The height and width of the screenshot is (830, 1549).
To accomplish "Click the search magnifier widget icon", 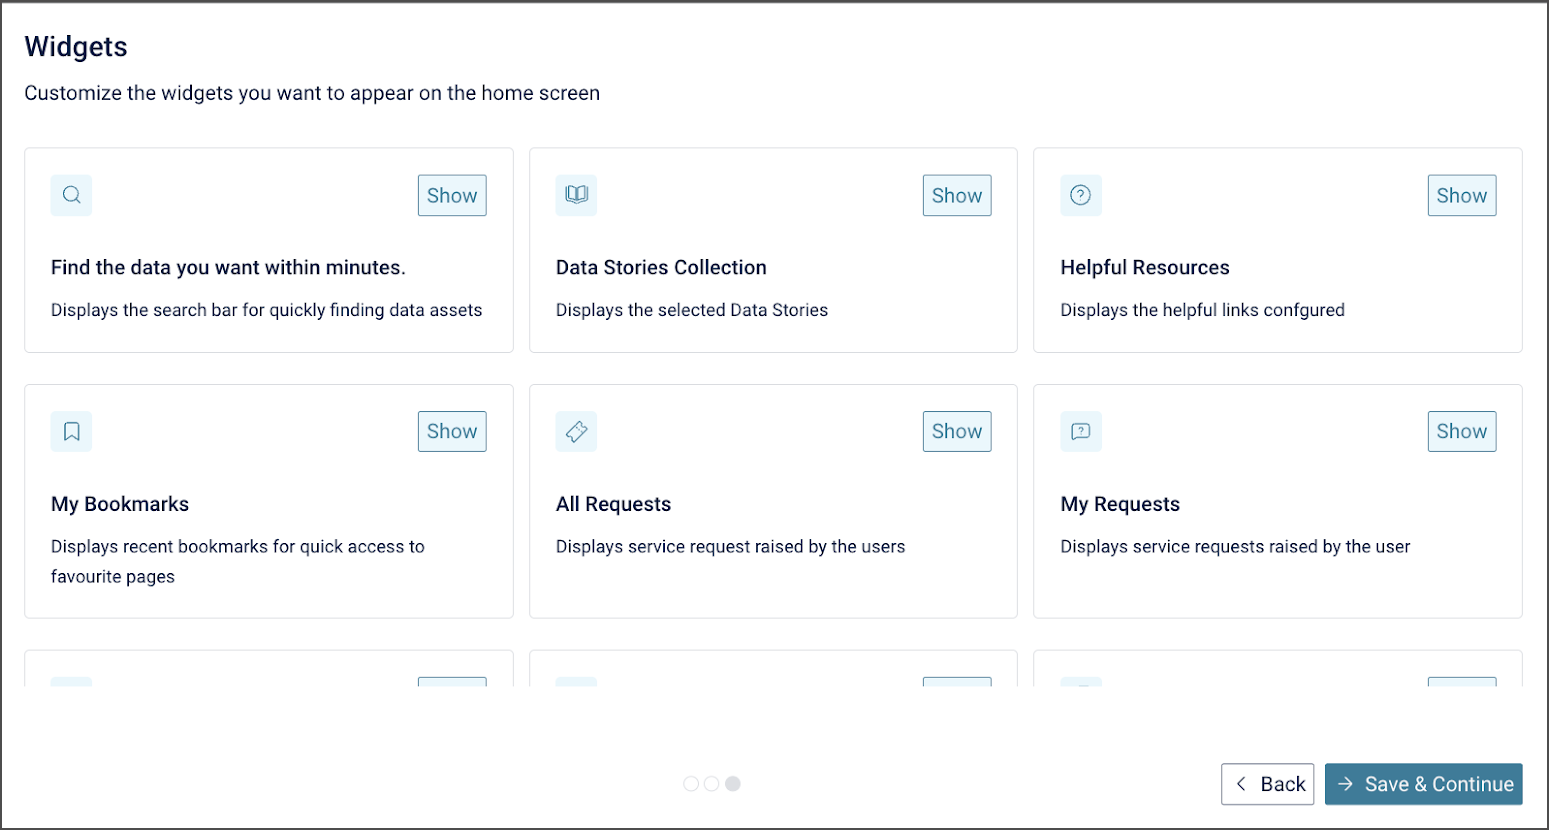I will 71,195.
